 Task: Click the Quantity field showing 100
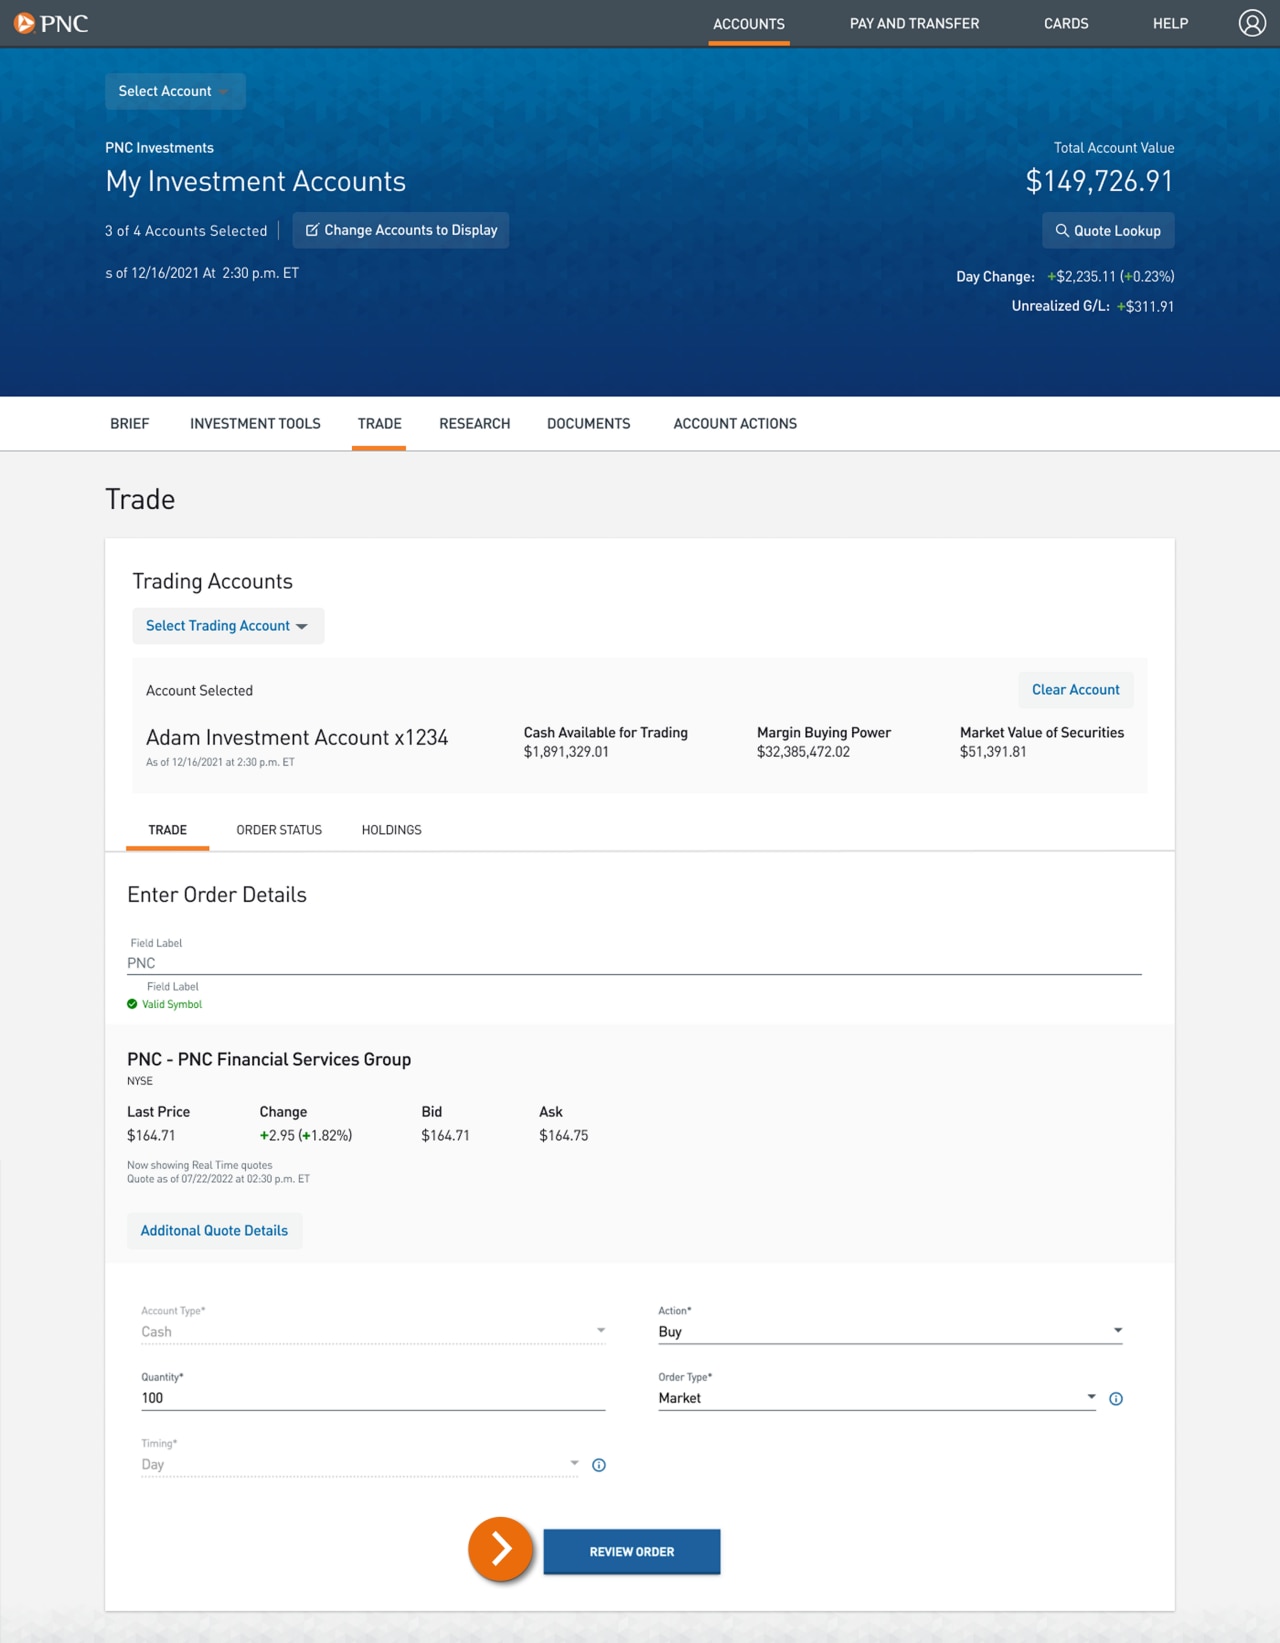click(x=373, y=1398)
